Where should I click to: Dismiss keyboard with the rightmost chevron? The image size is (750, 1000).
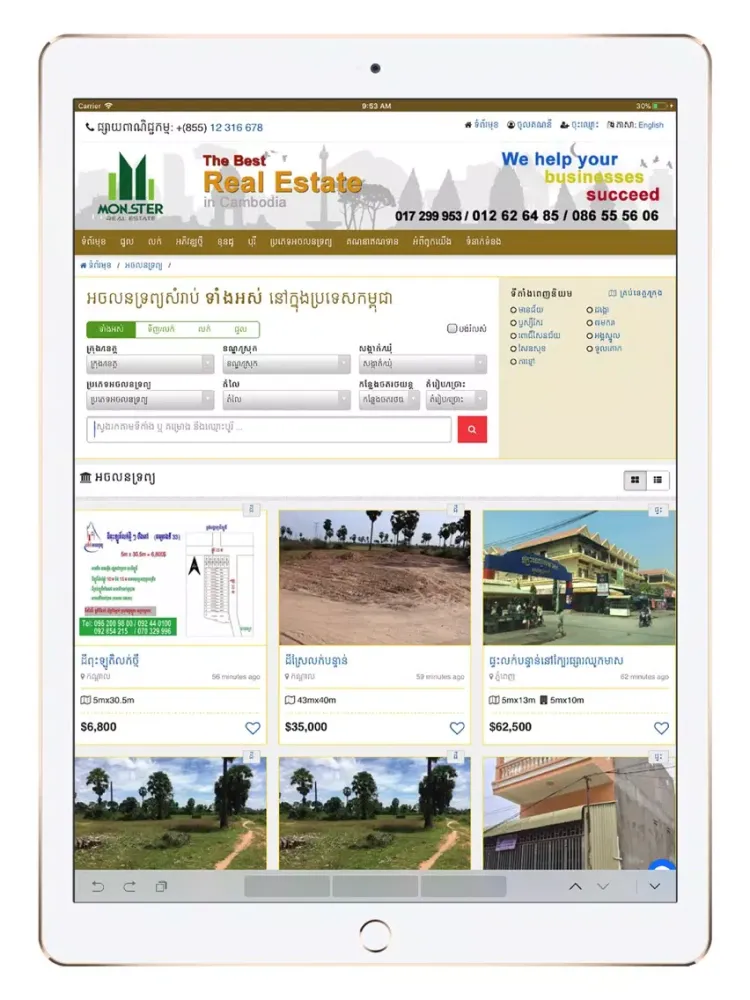pyautogui.click(x=655, y=886)
